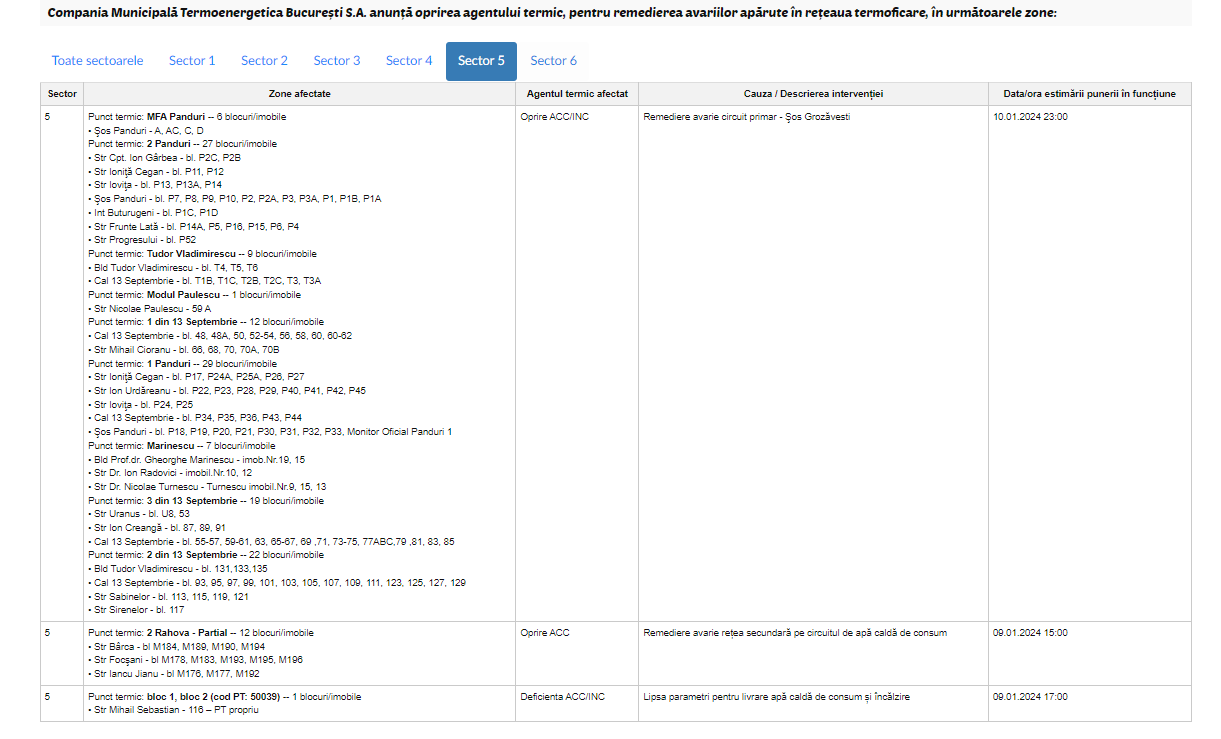This screenshot has height=739, width=1221.
Task: View the Sector 6 tab
Action: click(x=553, y=61)
